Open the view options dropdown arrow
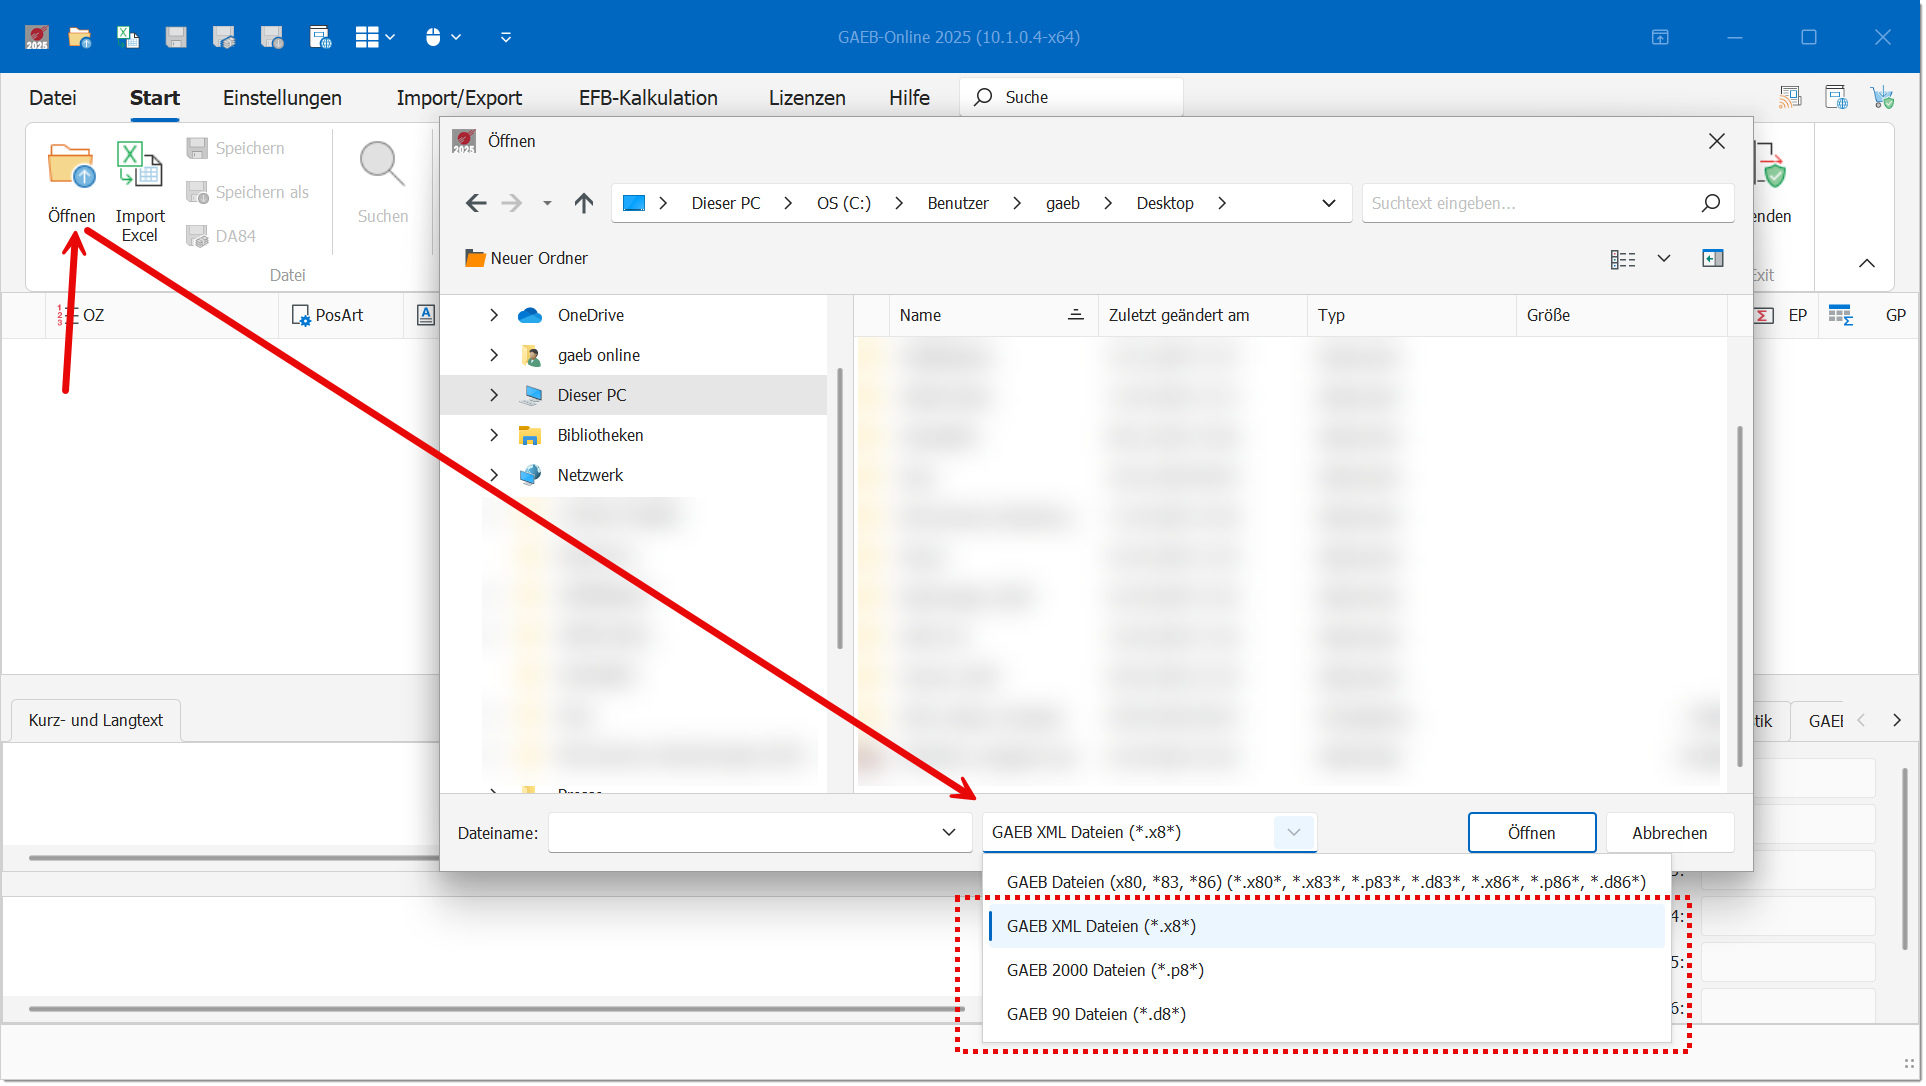The width and height of the screenshot is (1926, 1086). click(1664, 258)
